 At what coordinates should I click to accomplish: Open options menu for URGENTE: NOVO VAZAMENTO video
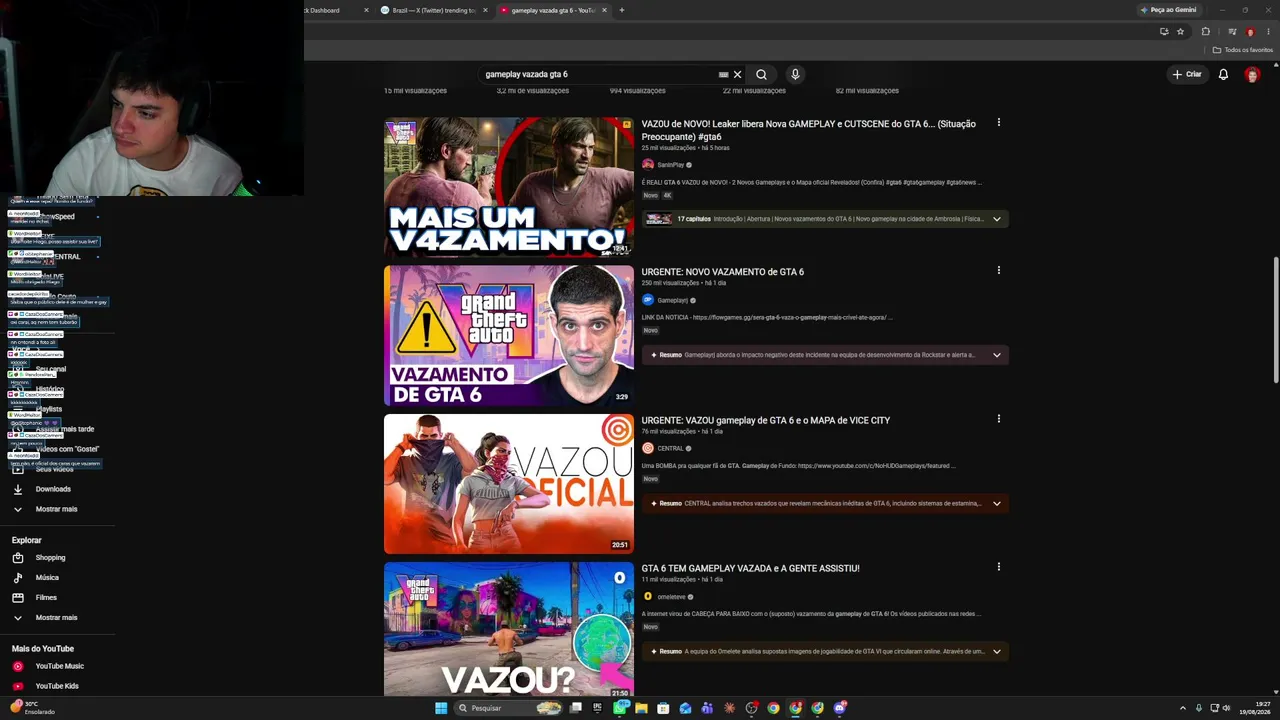[998, 270]
